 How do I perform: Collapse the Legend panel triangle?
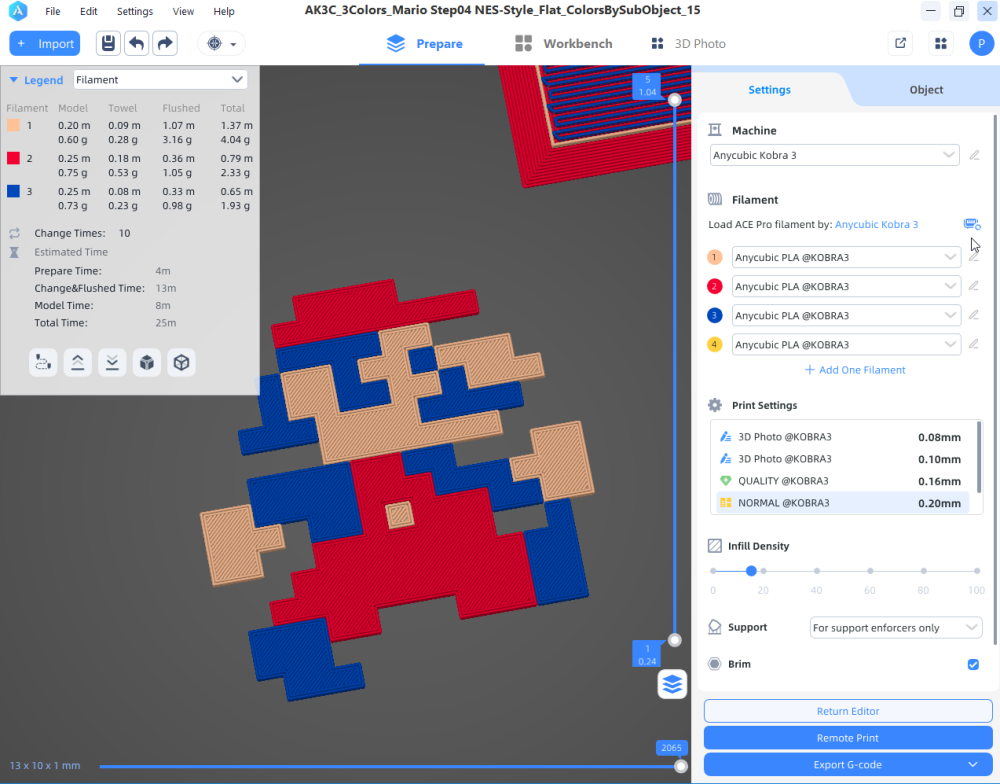pos(13,80)
